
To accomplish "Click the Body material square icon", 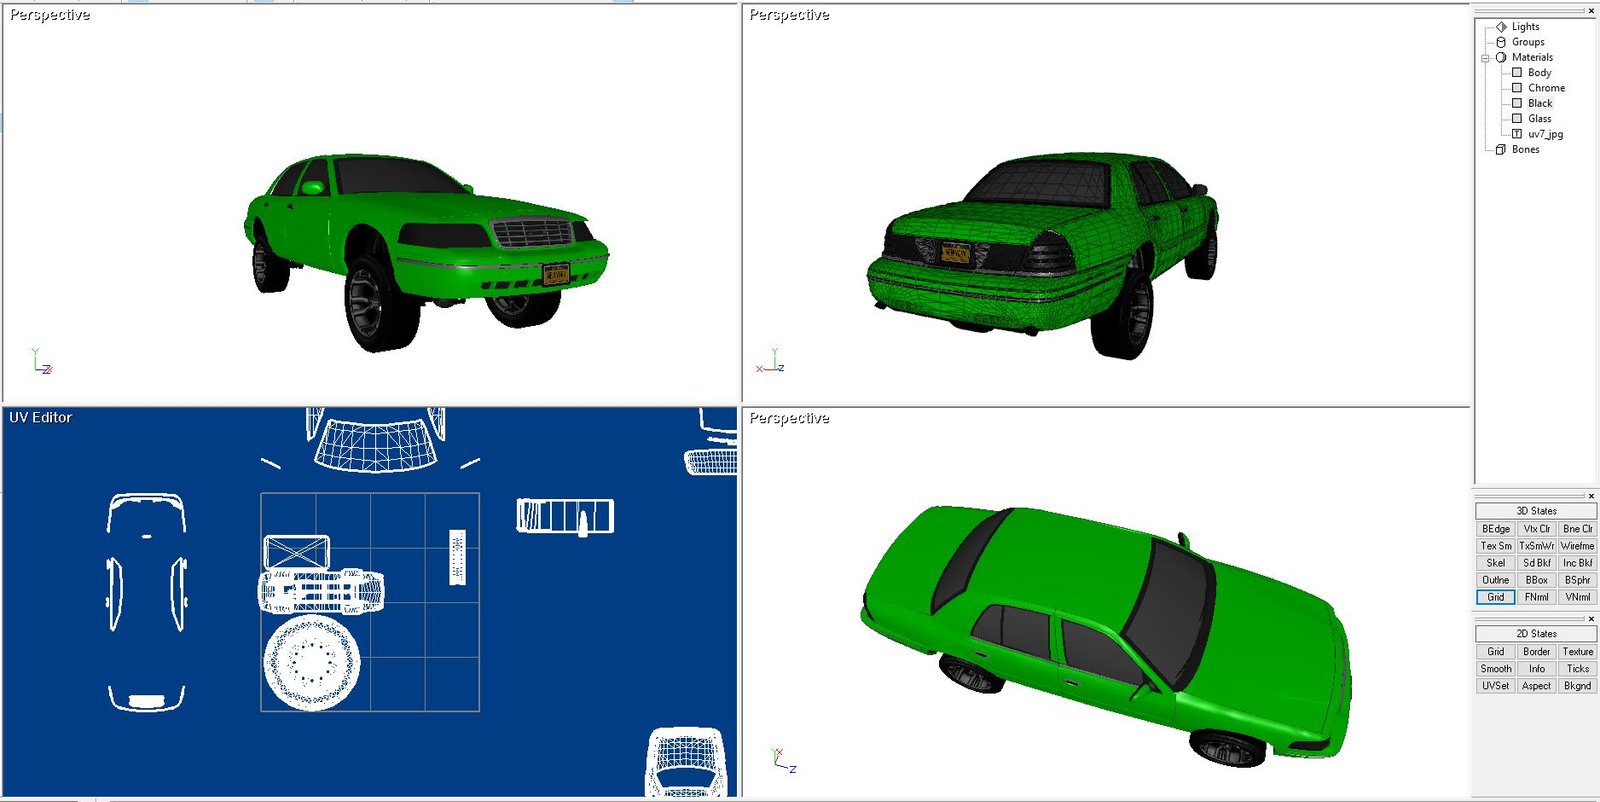I will 1517,72.
